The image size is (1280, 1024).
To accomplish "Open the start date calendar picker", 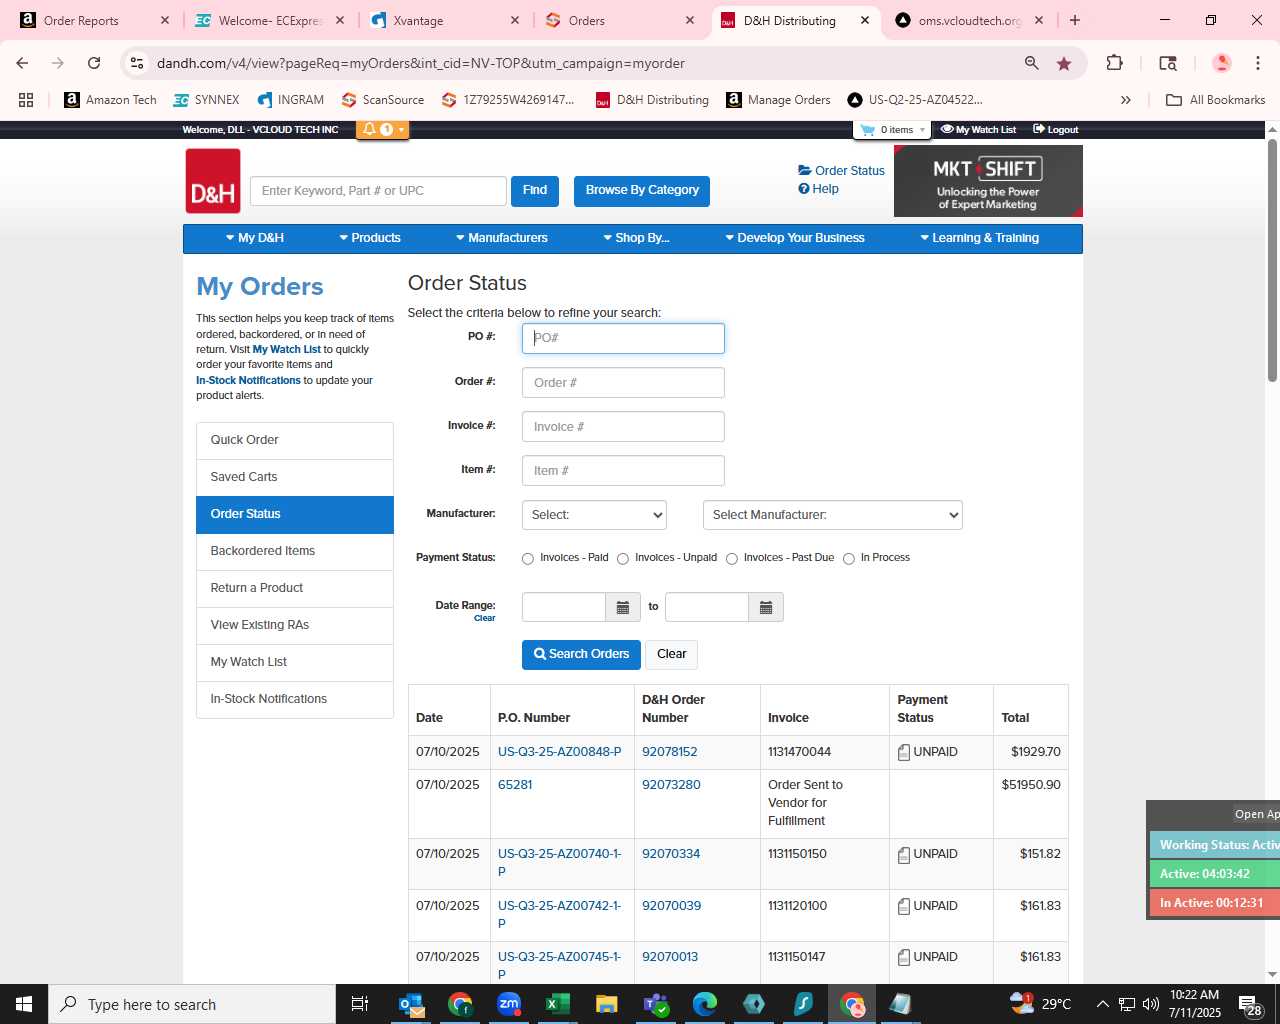I will coord(623,607).
